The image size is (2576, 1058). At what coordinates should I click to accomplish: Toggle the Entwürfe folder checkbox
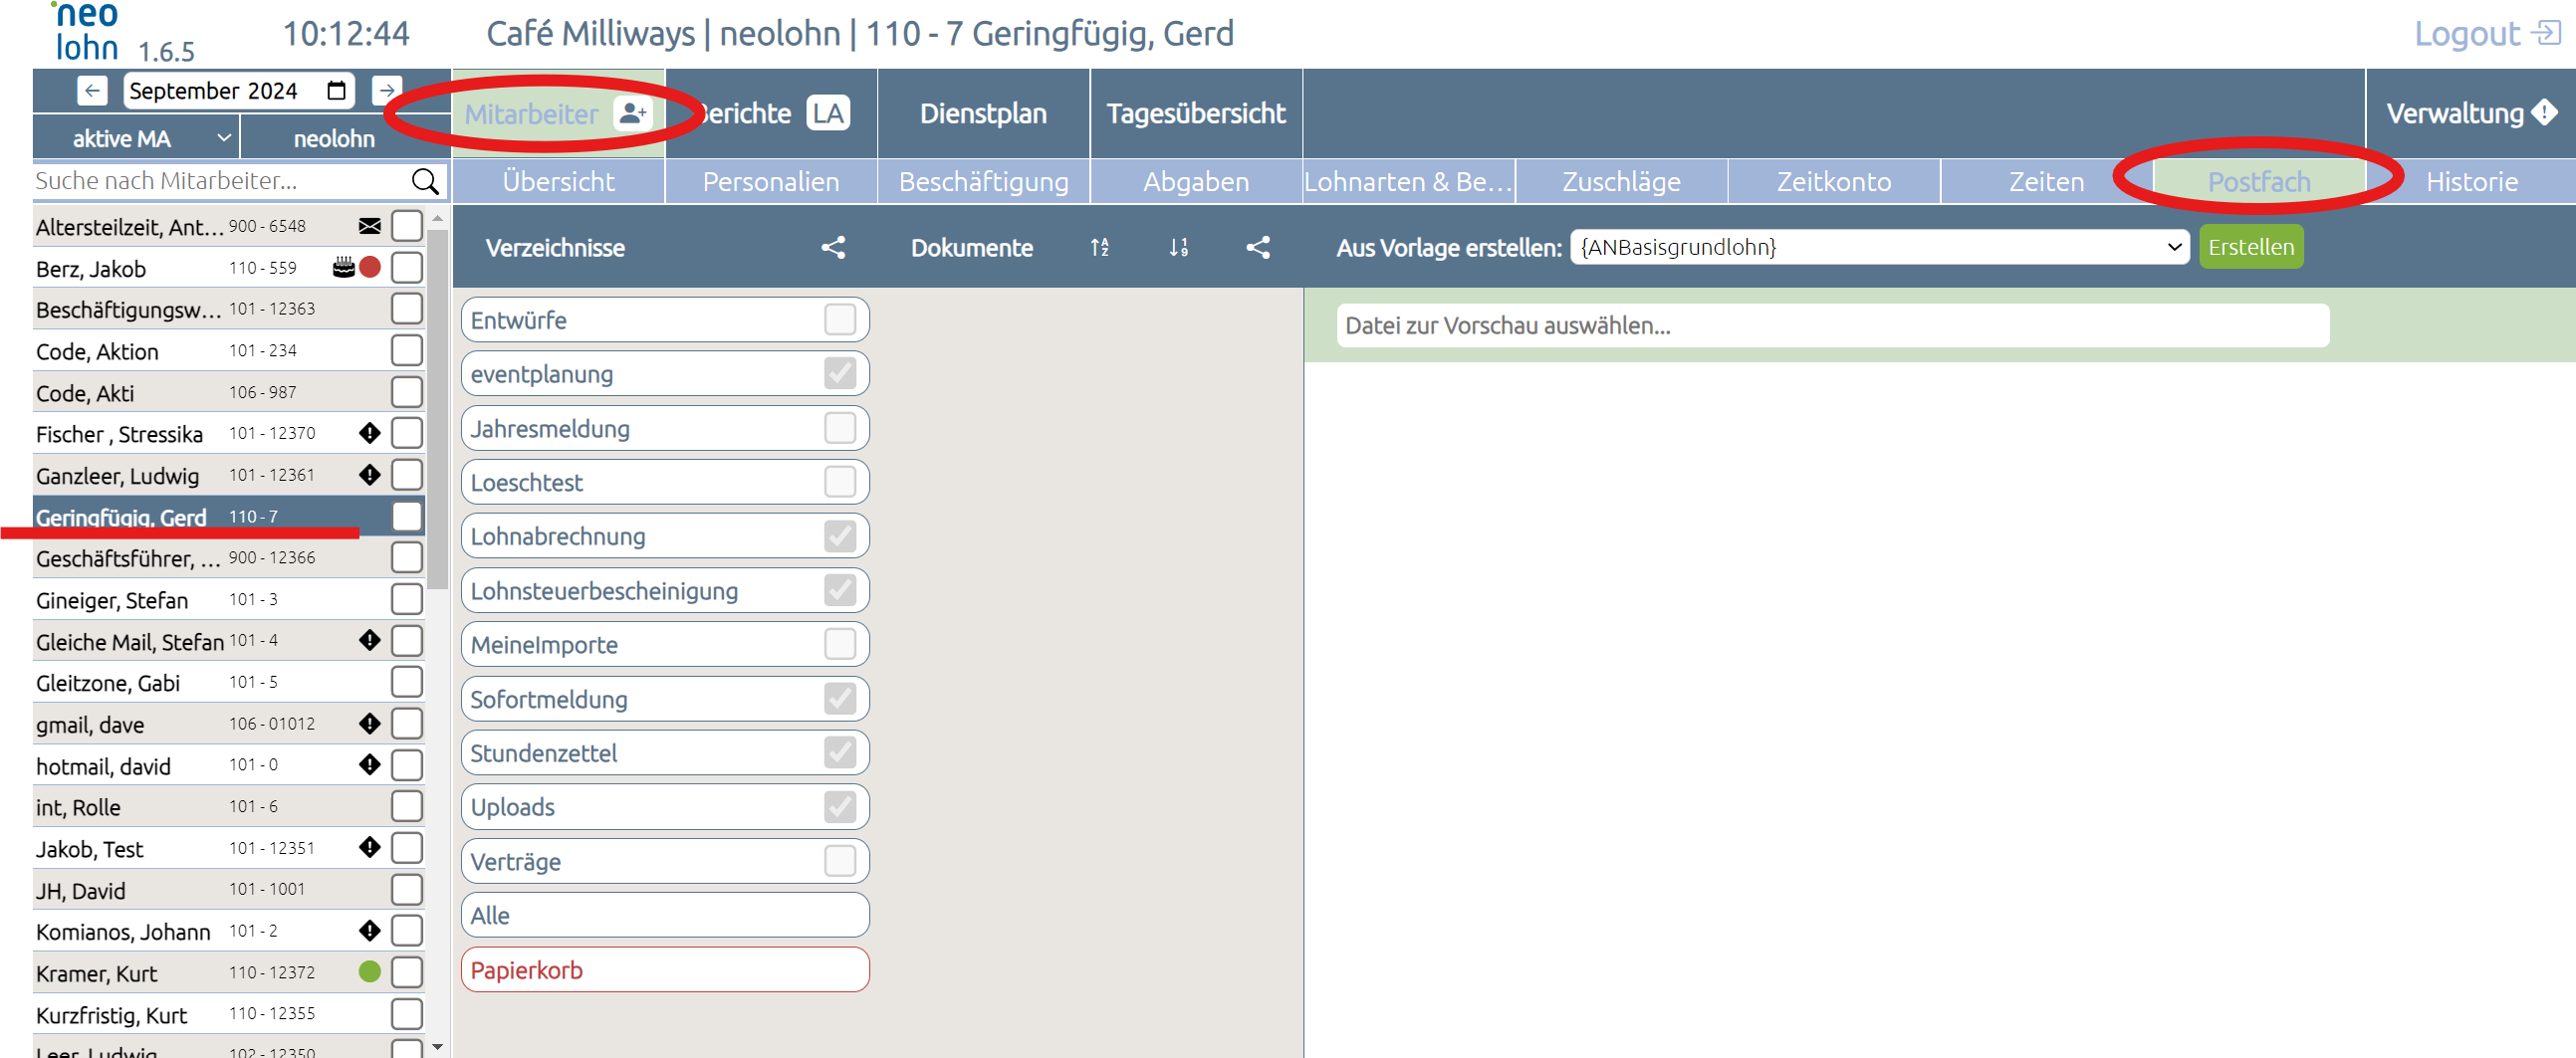click(840, 320)
